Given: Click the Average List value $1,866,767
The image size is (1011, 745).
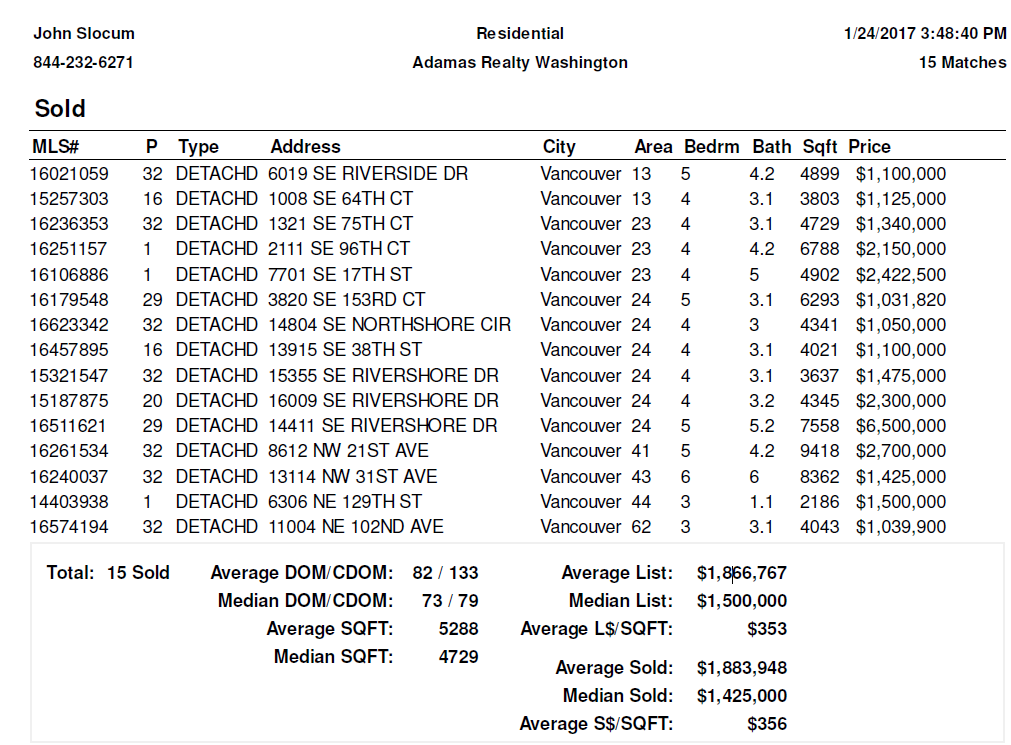Looking at the screenshot, I should [x=741, y=573].
